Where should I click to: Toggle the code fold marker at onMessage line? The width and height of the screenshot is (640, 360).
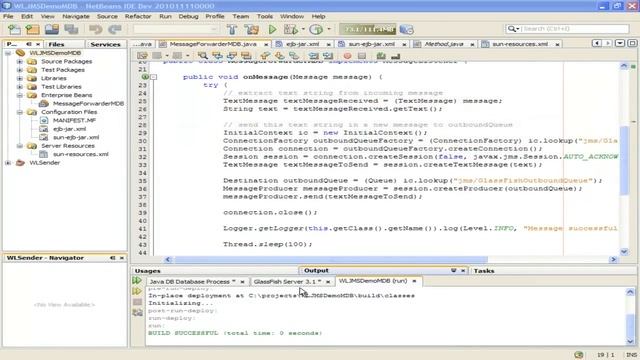(x=153, y=77)
